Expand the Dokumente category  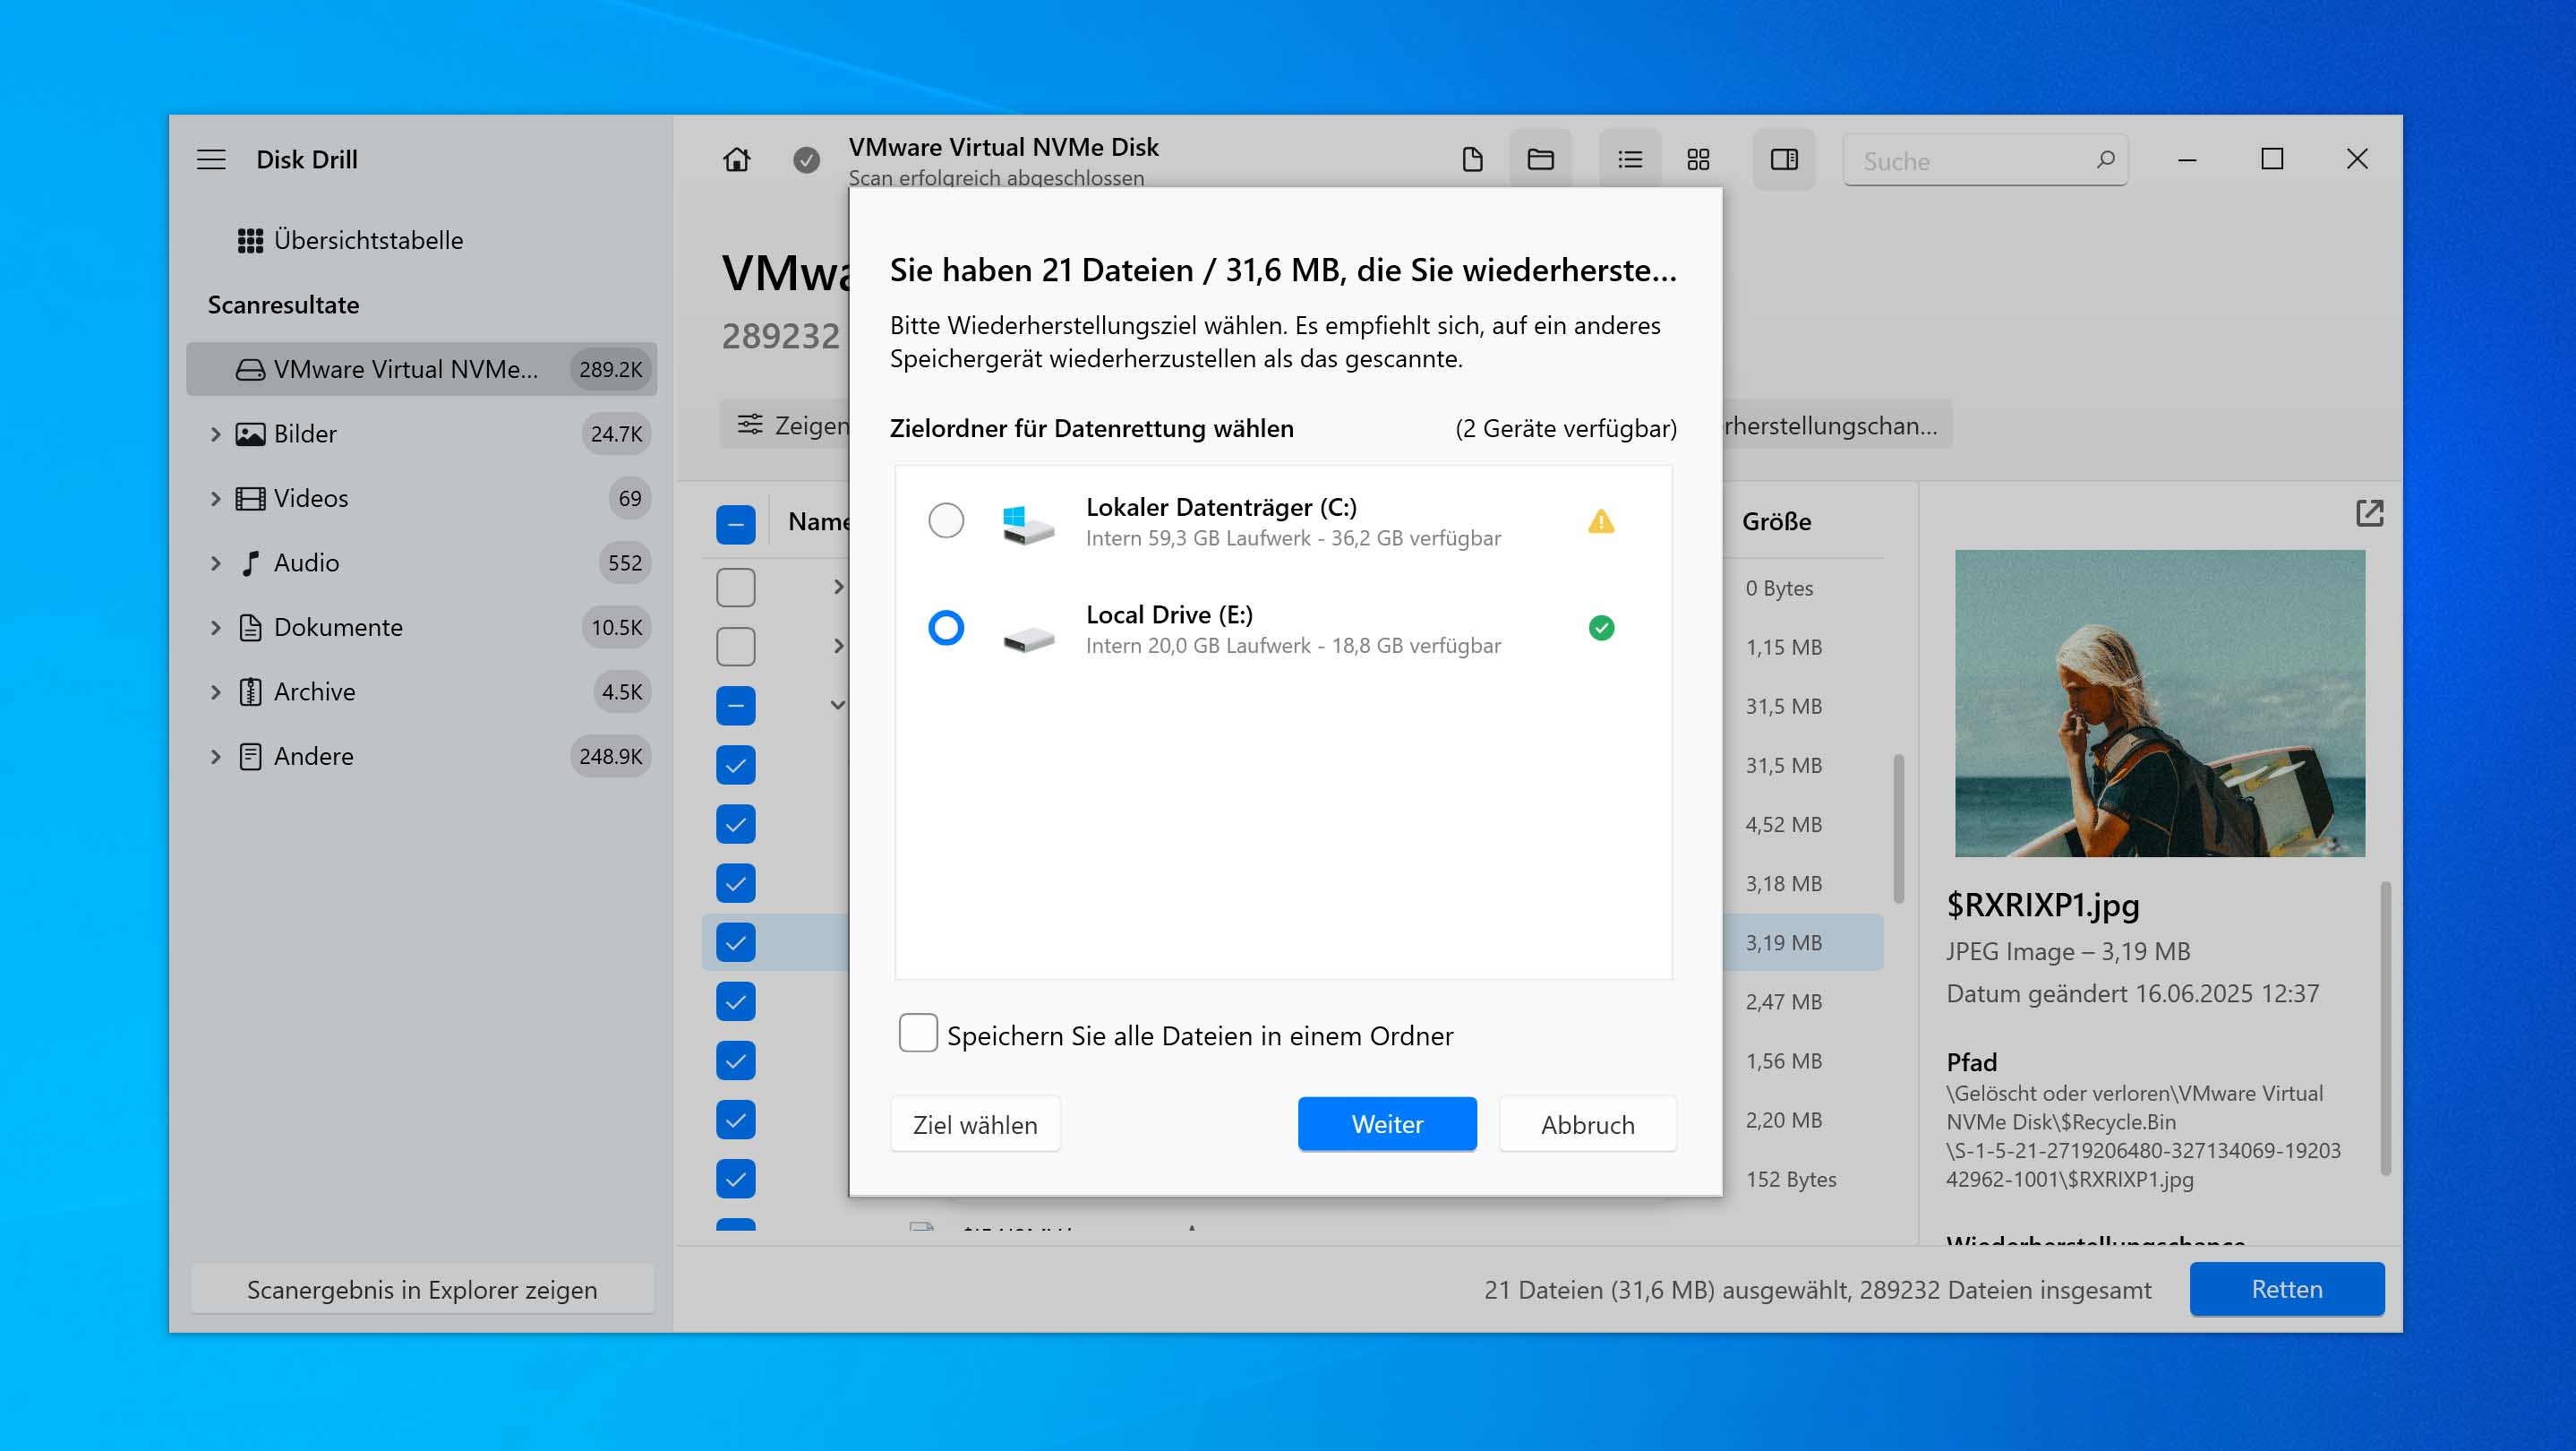tap(215, 627)
